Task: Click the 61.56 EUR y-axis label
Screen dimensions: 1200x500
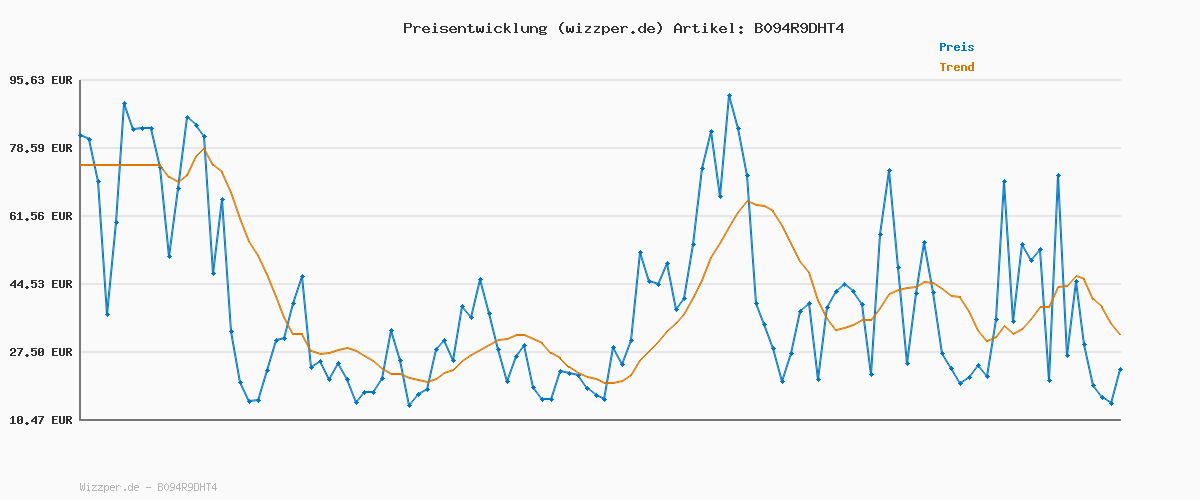Action: click(41, 216)
